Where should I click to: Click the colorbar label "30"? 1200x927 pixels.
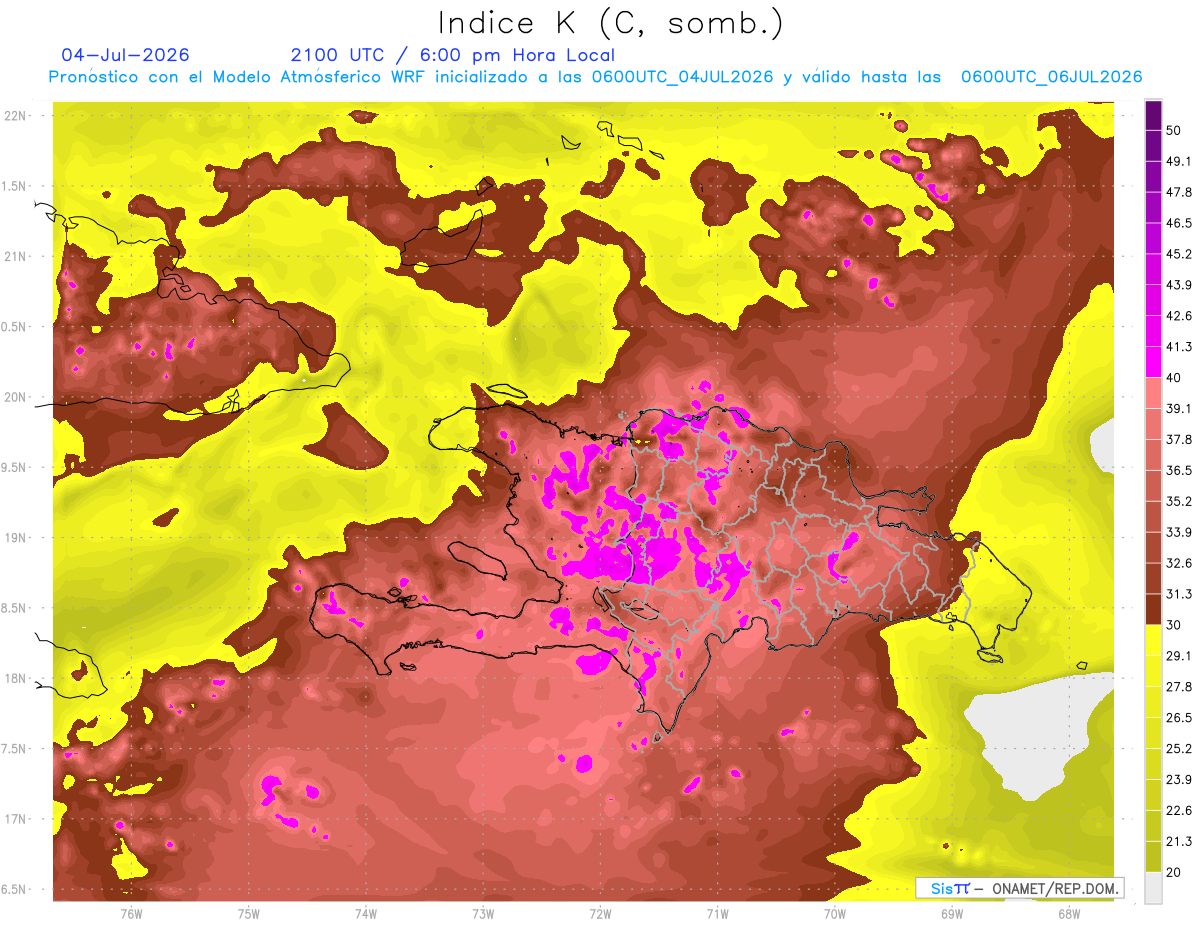pos(1174,625)
